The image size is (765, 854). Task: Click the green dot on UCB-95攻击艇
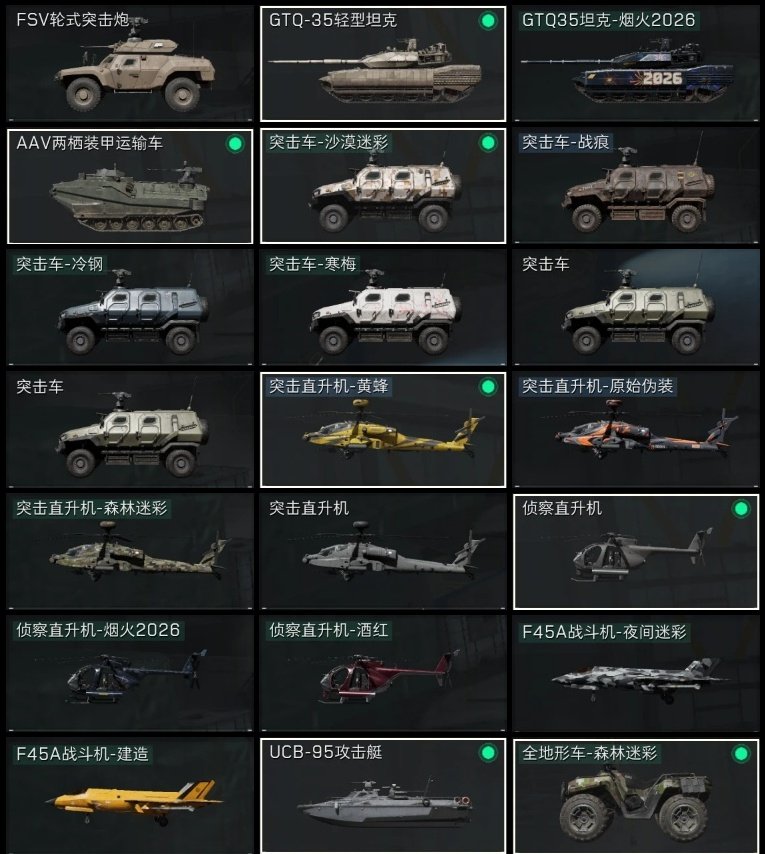[x=488, y=753]
